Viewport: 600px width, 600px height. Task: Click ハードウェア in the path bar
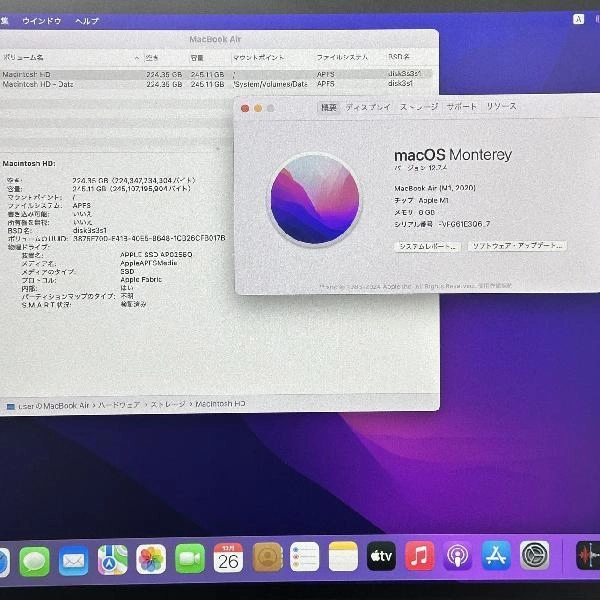[x=119, y=405]
